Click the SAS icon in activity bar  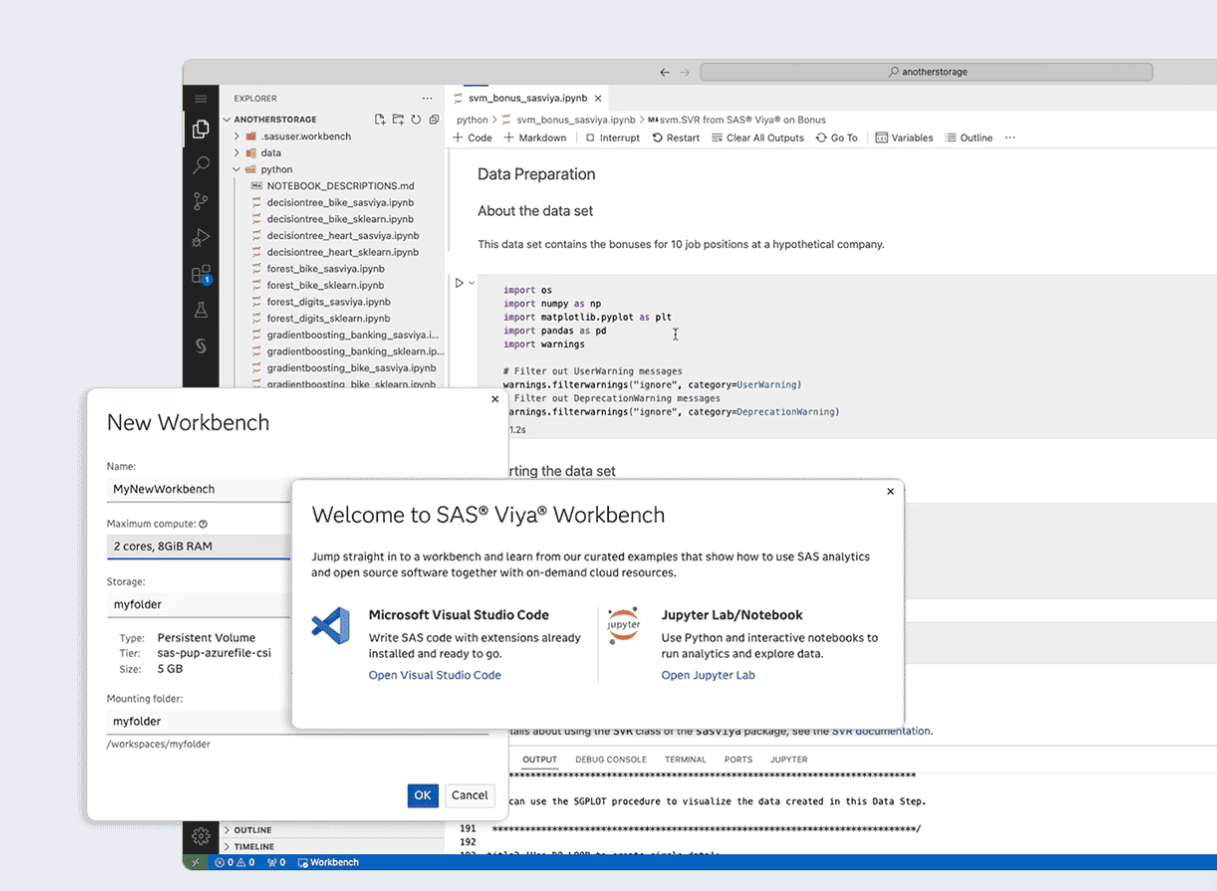point(201,346)
